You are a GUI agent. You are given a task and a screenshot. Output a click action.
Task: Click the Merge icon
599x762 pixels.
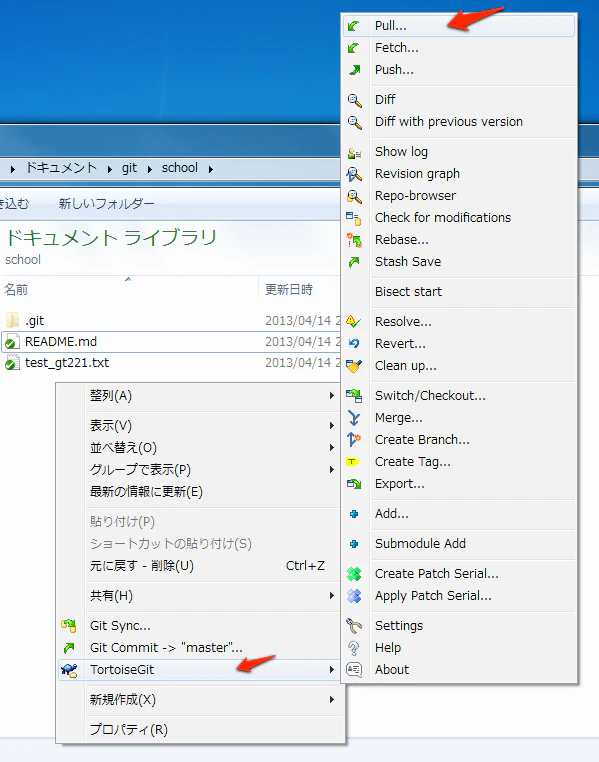pos(354,418)
